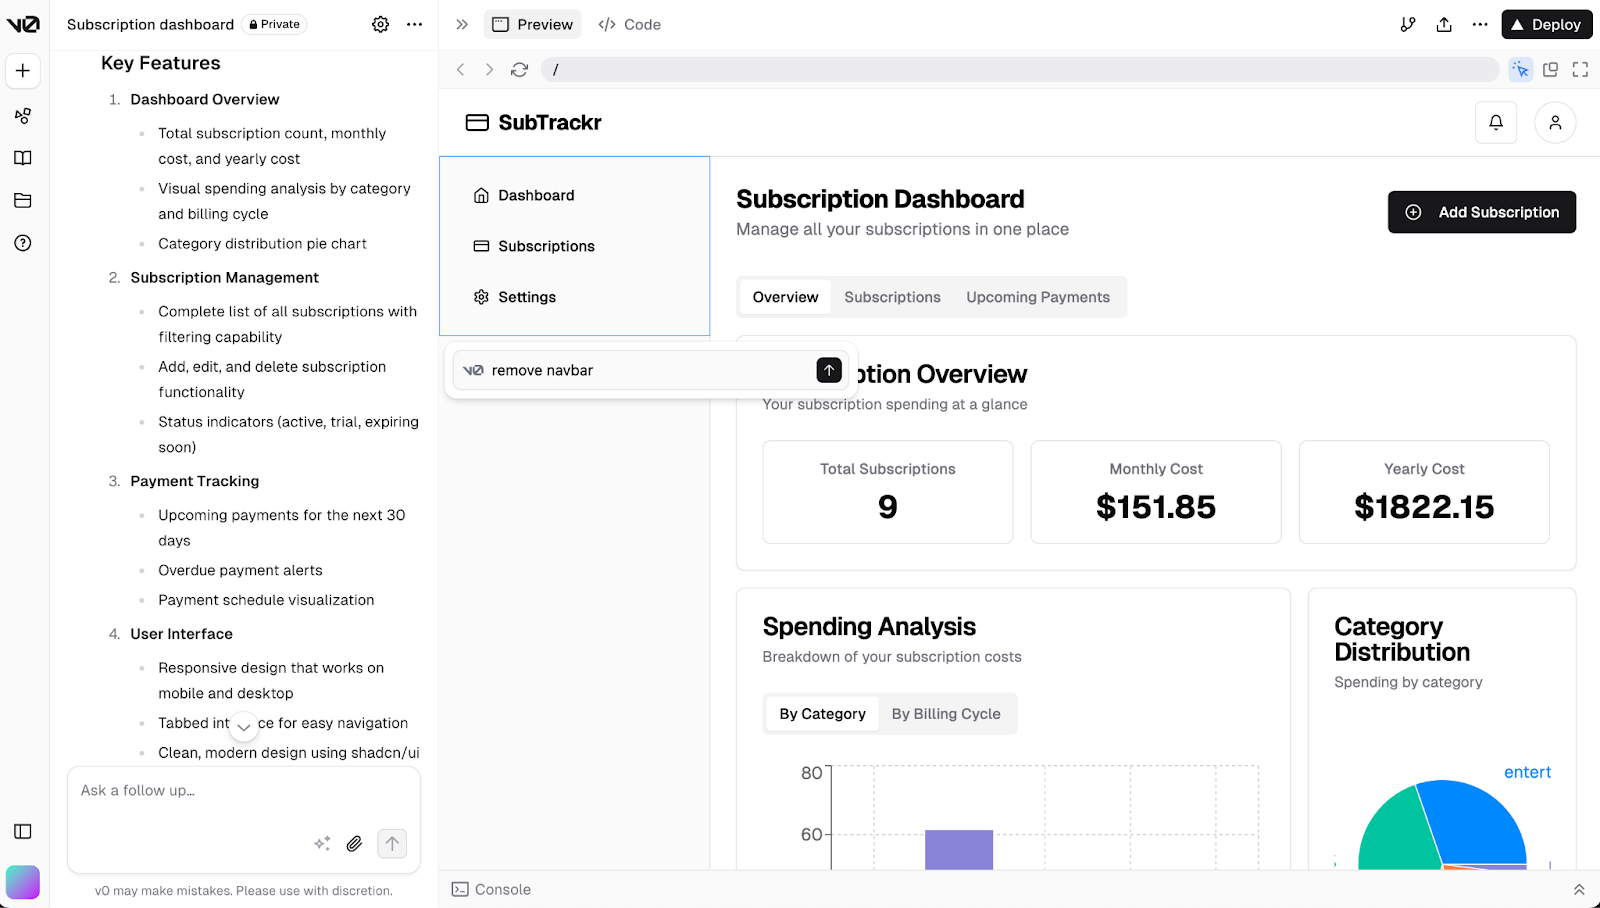Click the Total Subscriptions card
This screenshot has width=1600, height=908.
tap(888, 492)
